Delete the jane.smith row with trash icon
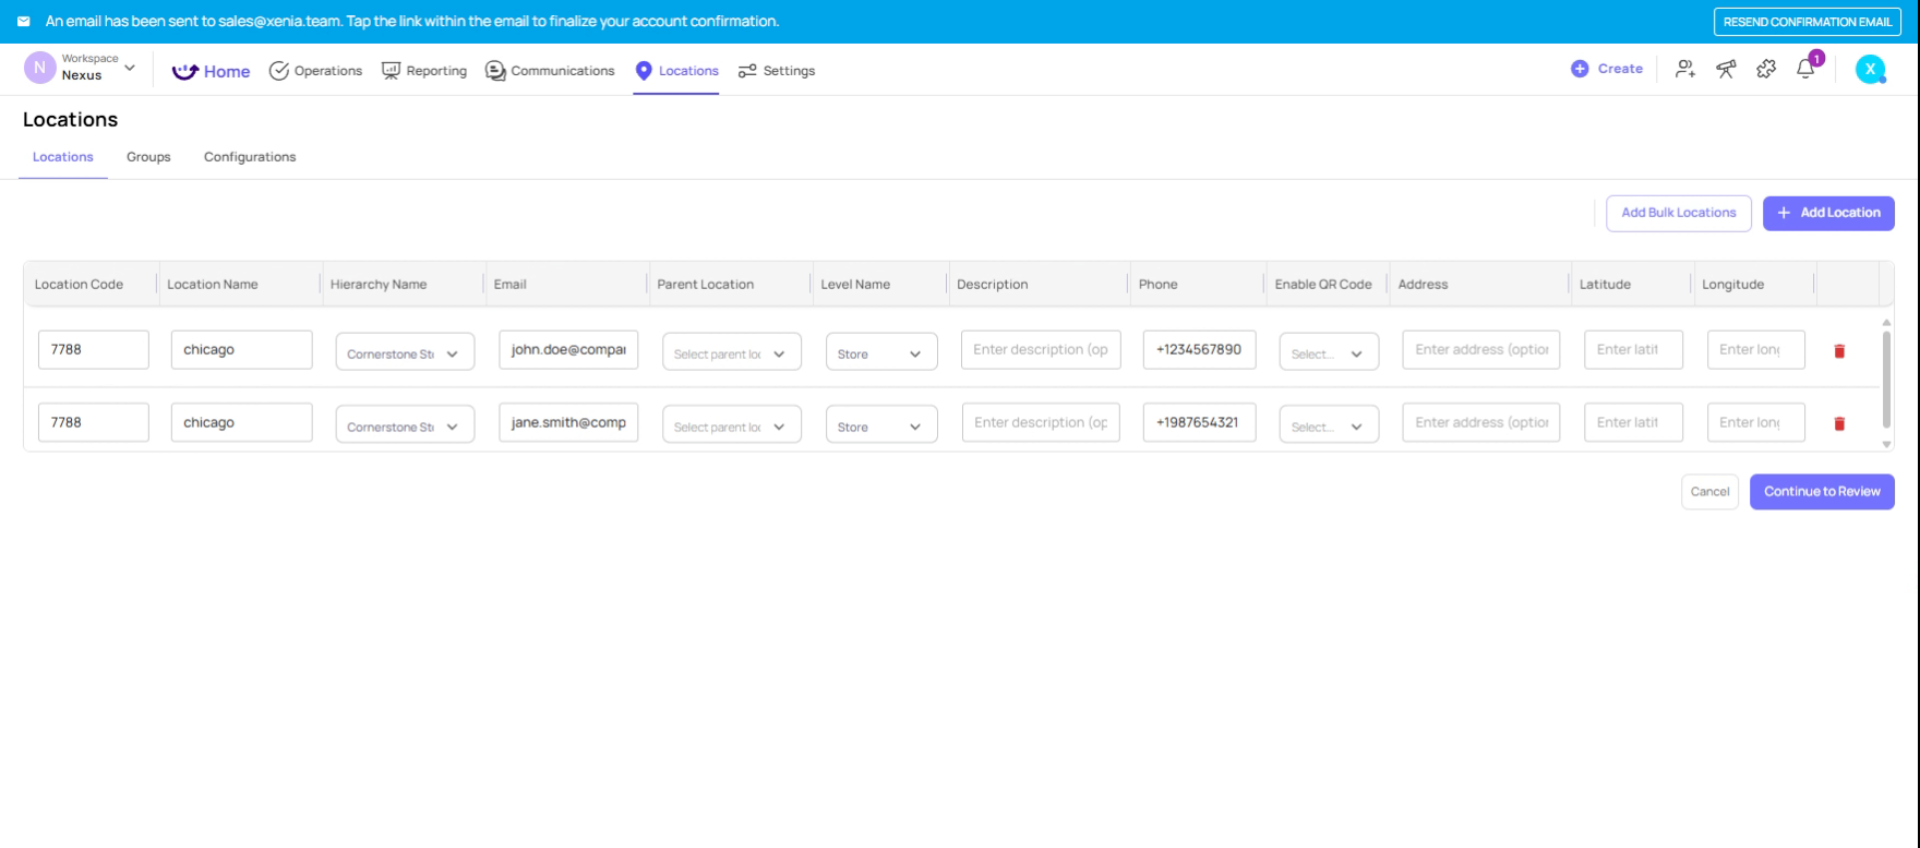1920x848 pixels. [x=1839, y=424]
